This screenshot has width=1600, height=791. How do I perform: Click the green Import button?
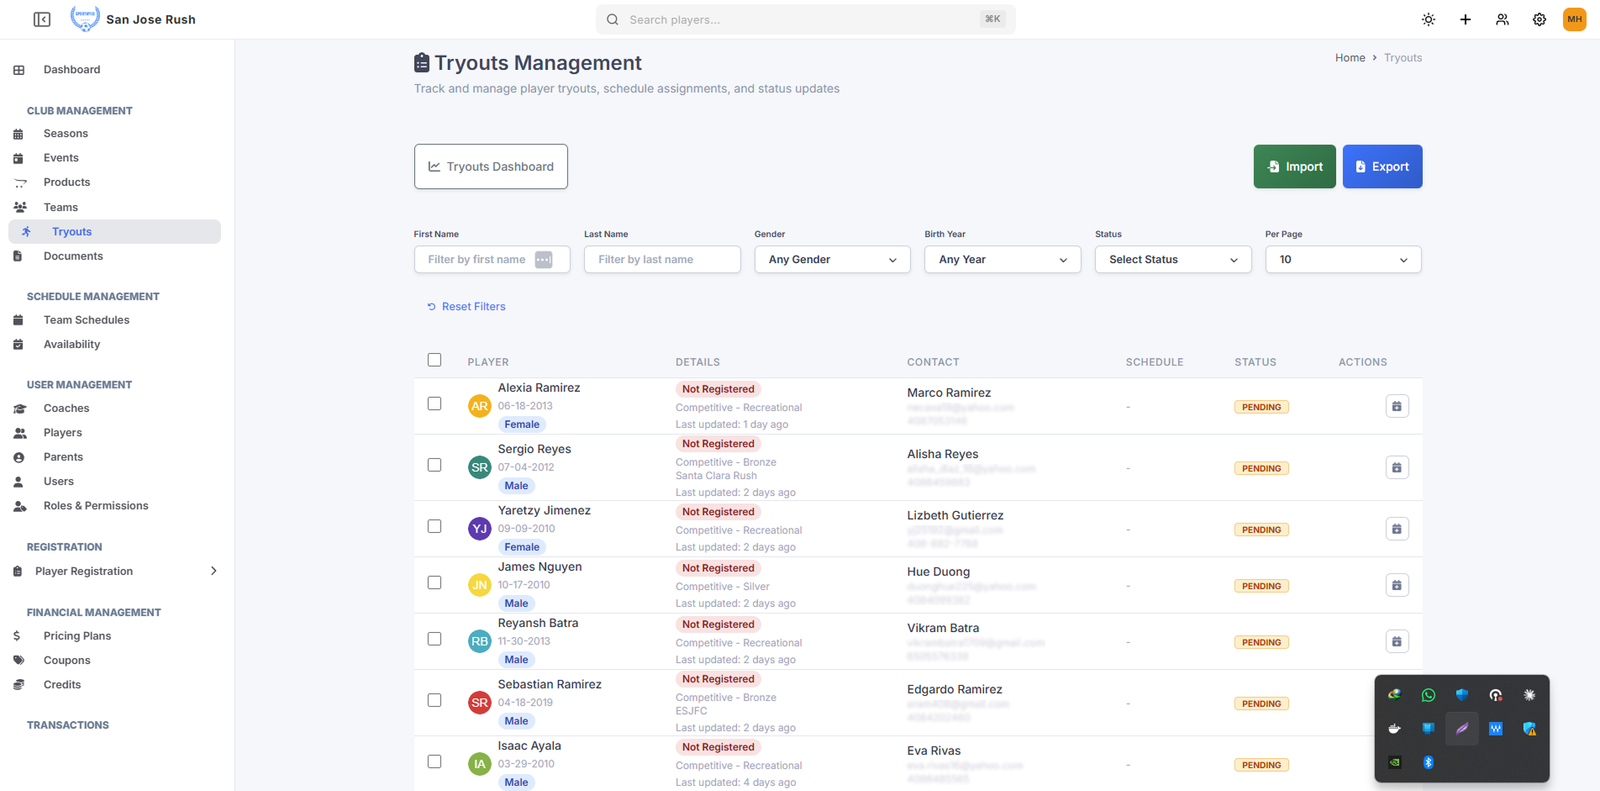pos(1294,167)
